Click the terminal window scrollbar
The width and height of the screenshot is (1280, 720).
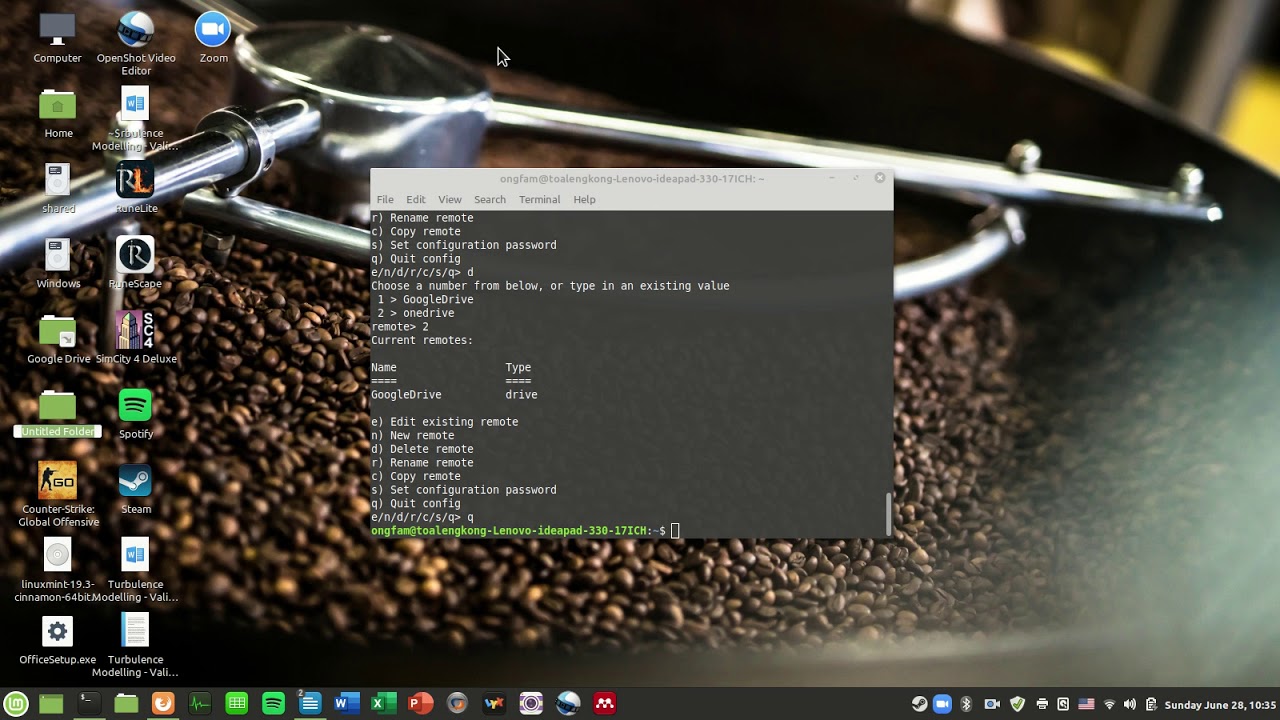coord(888,514)
